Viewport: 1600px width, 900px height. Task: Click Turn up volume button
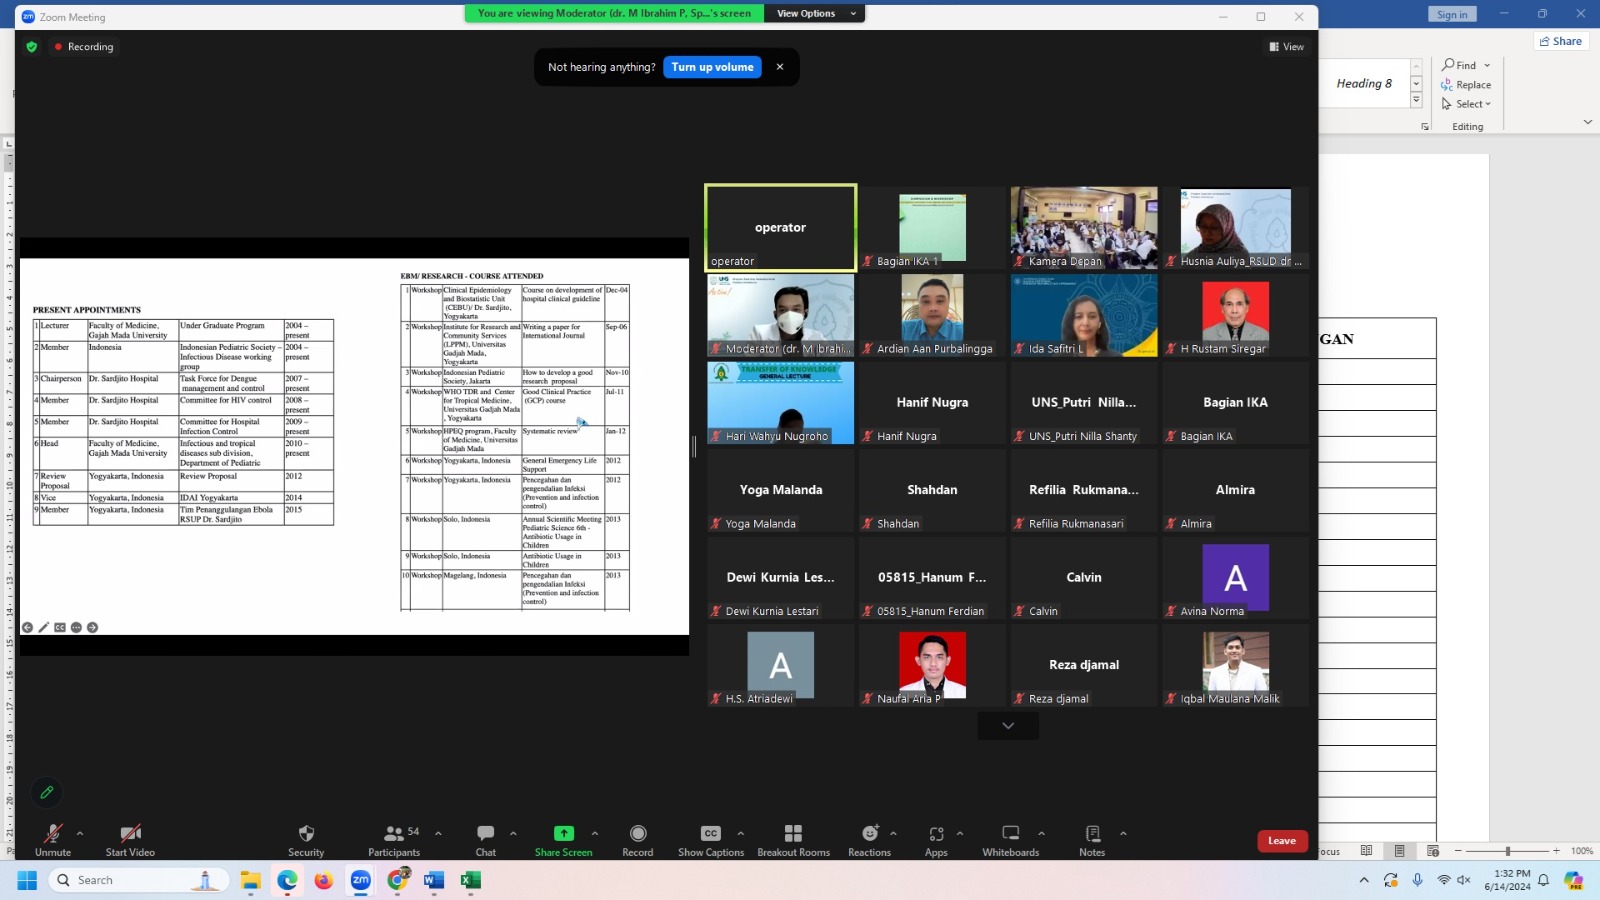[713, 67]
